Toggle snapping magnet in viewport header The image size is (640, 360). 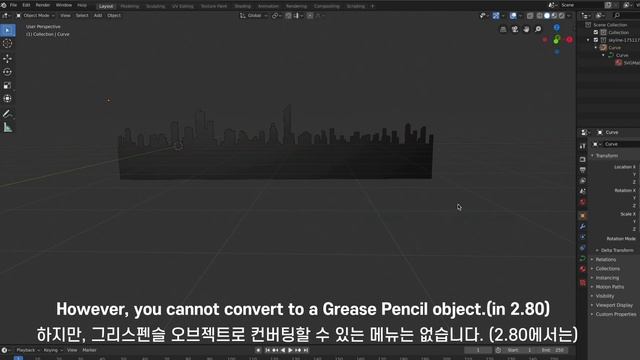pyautogui.click(x=288, y=16)
